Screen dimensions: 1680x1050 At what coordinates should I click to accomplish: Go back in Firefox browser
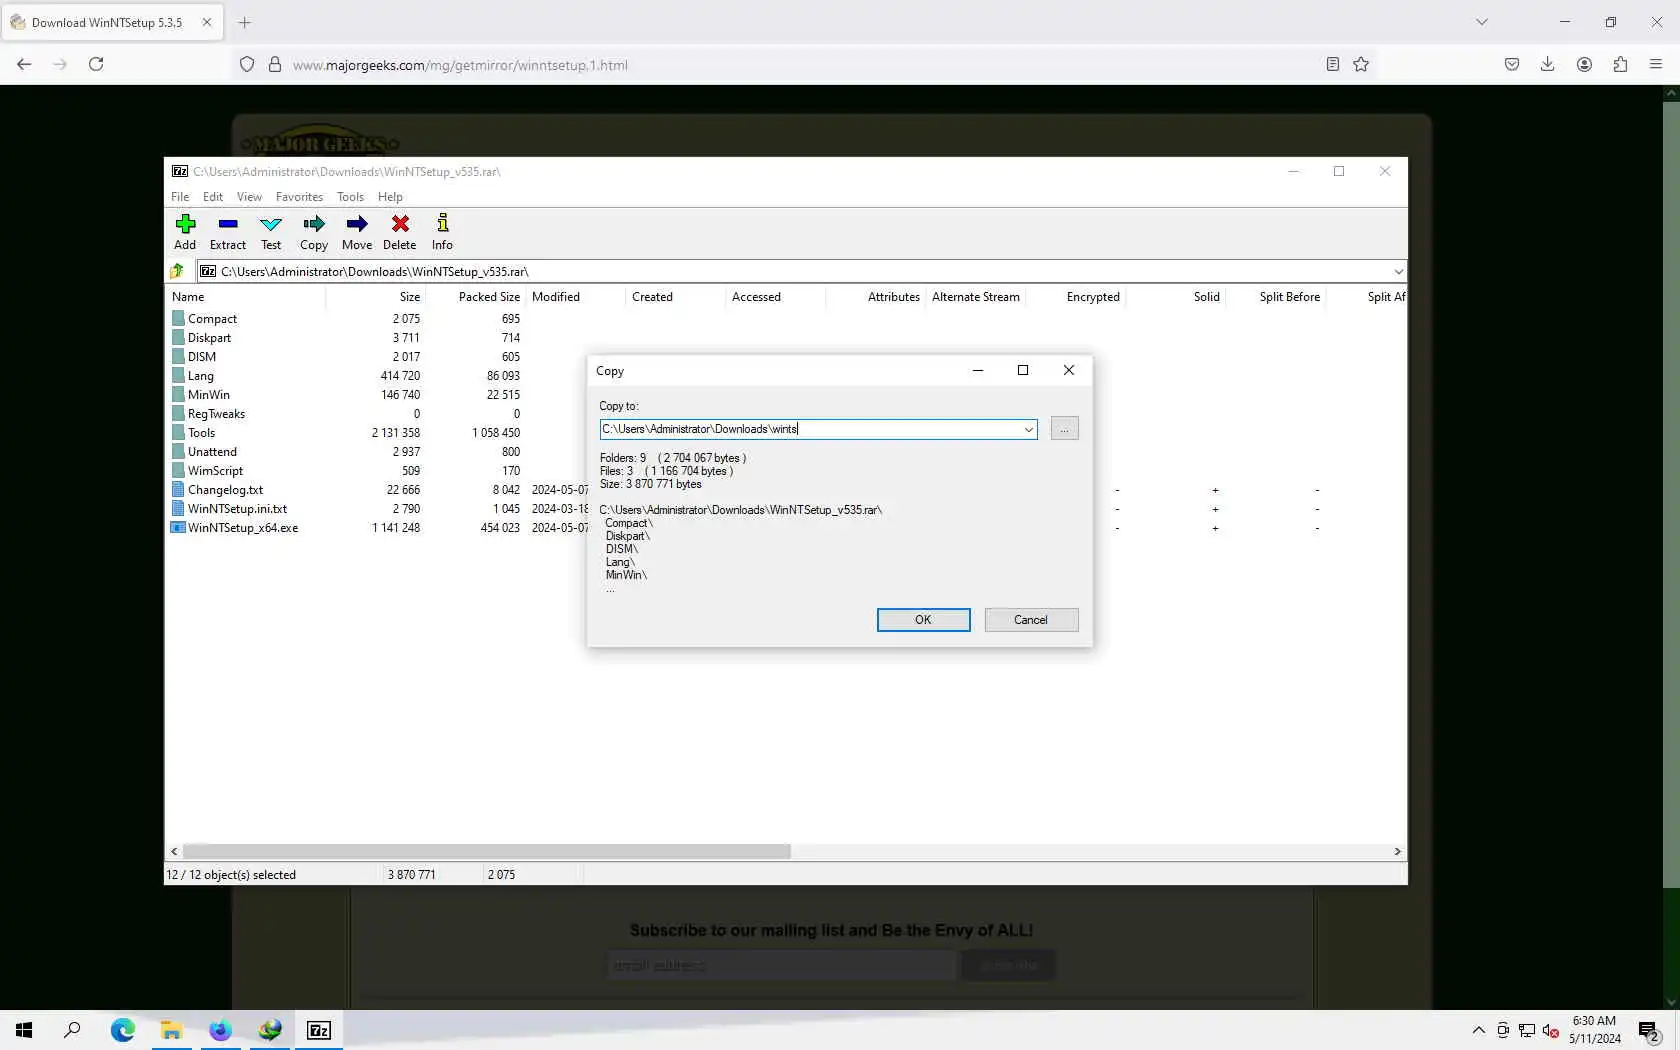tap(24, 64)
